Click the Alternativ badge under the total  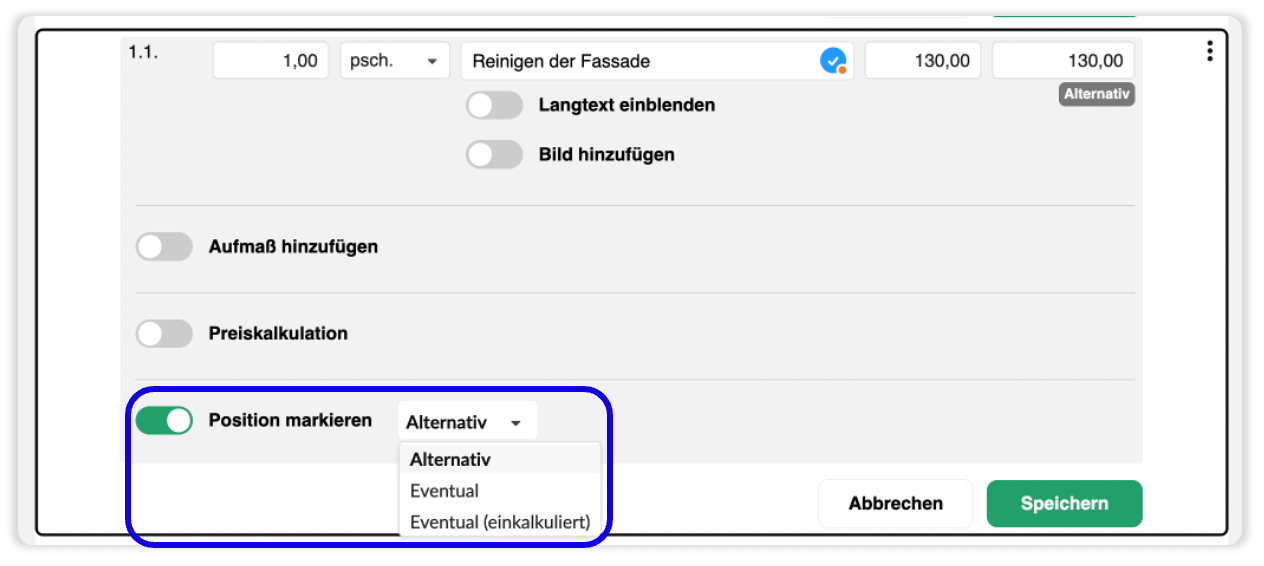click(1097, 94)
